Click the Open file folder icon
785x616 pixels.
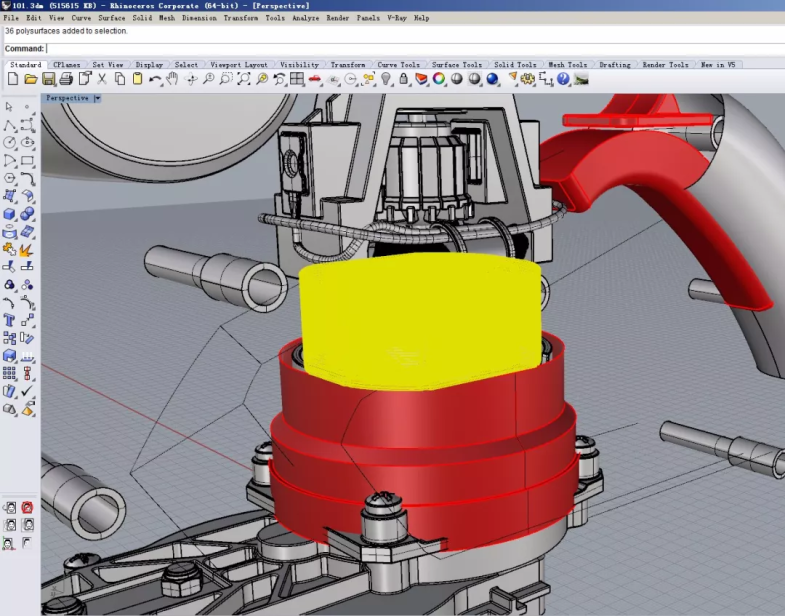point(30,79)
